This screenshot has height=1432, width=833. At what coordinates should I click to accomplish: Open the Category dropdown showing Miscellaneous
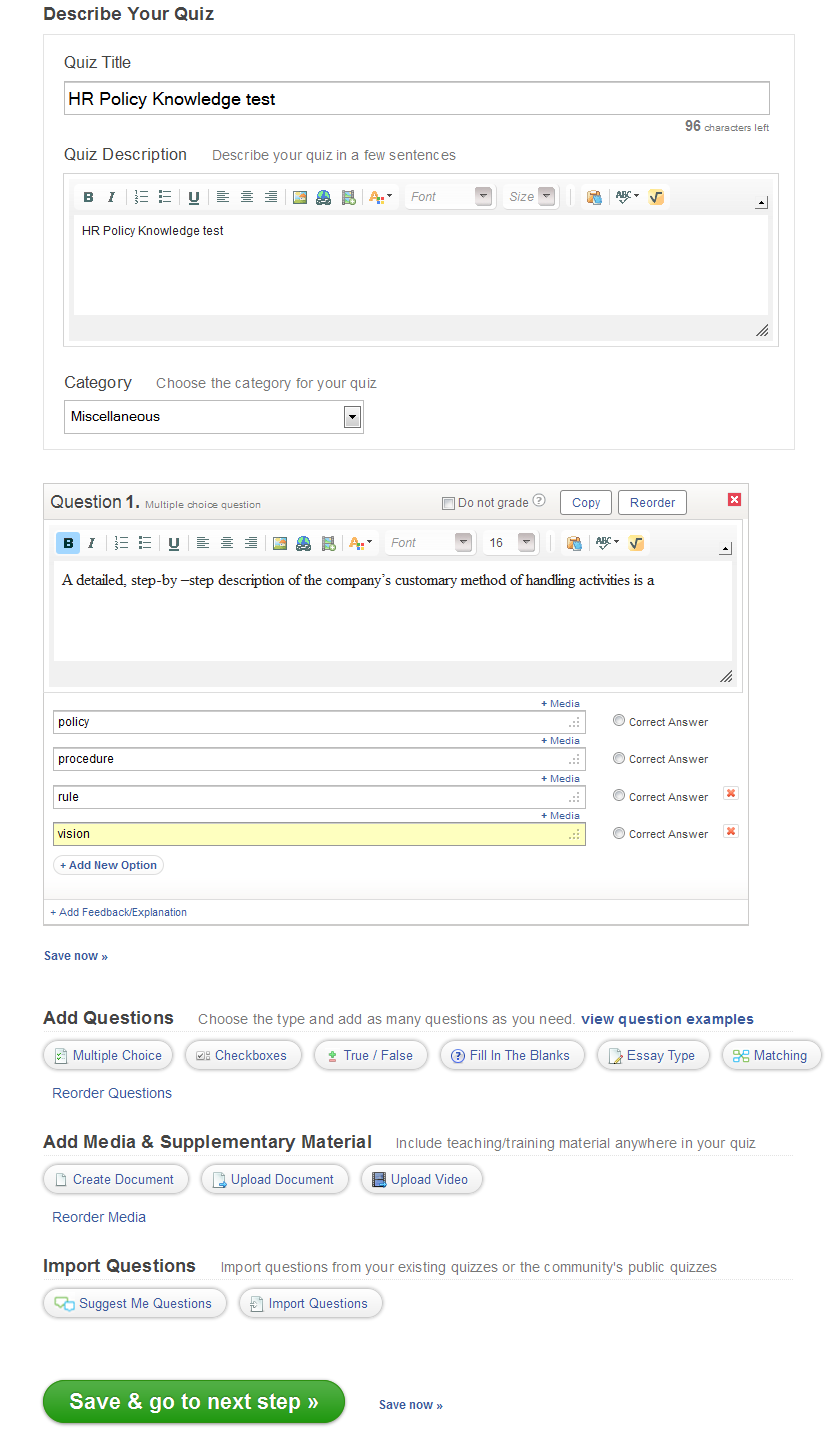click(x=351, y=417)
